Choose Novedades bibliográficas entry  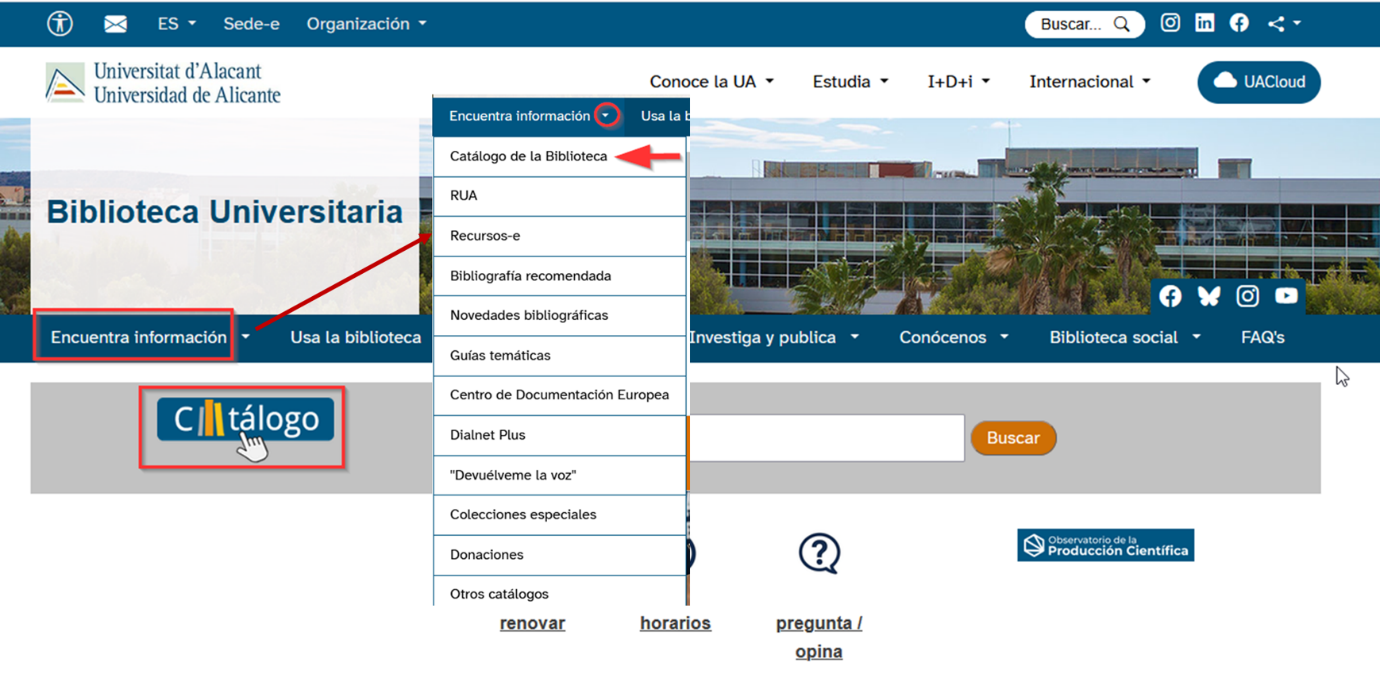[x=560, y=315]
